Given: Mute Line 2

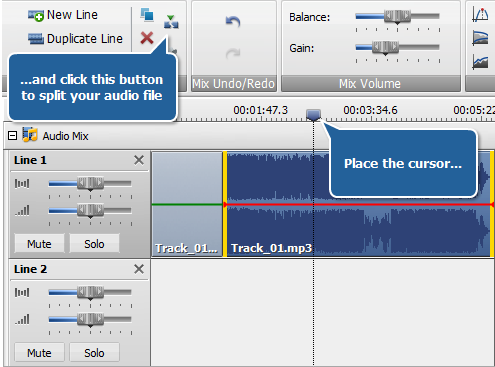Looking at the screenshot, I should tap(39, 352).
